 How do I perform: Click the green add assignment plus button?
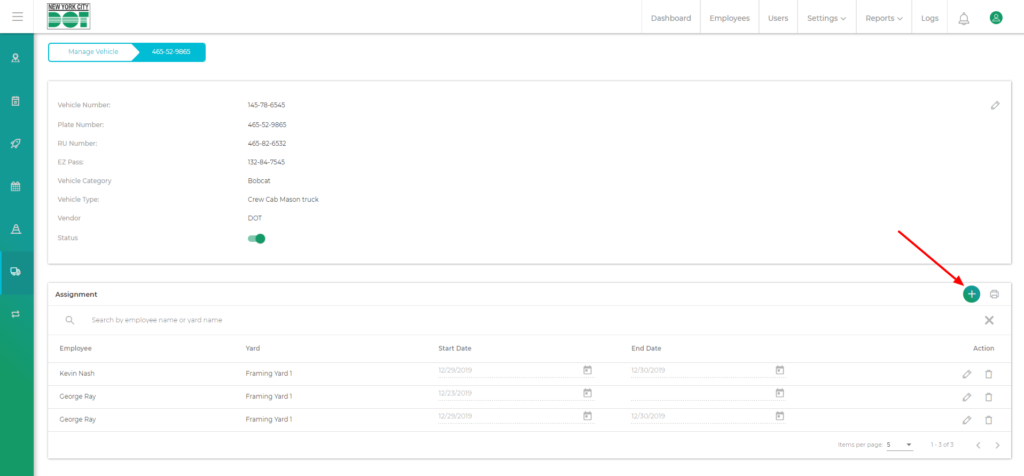(x=971, y=294)
